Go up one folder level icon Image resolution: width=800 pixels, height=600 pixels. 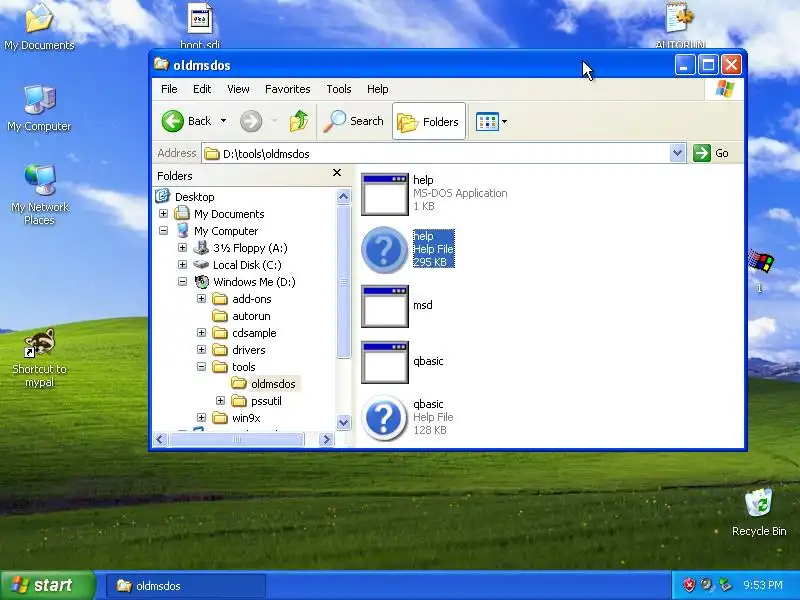pyautogui.click(x=299, y=121)
